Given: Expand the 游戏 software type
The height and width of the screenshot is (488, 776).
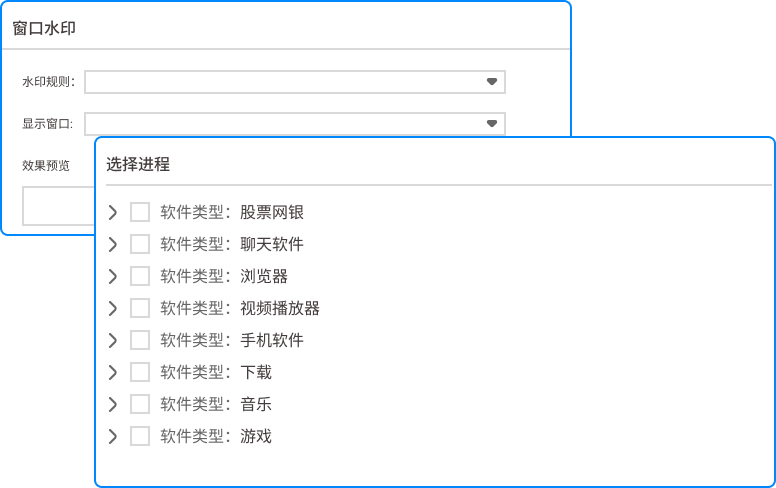Looking at the screenshot, I should [x=113, y=436].
